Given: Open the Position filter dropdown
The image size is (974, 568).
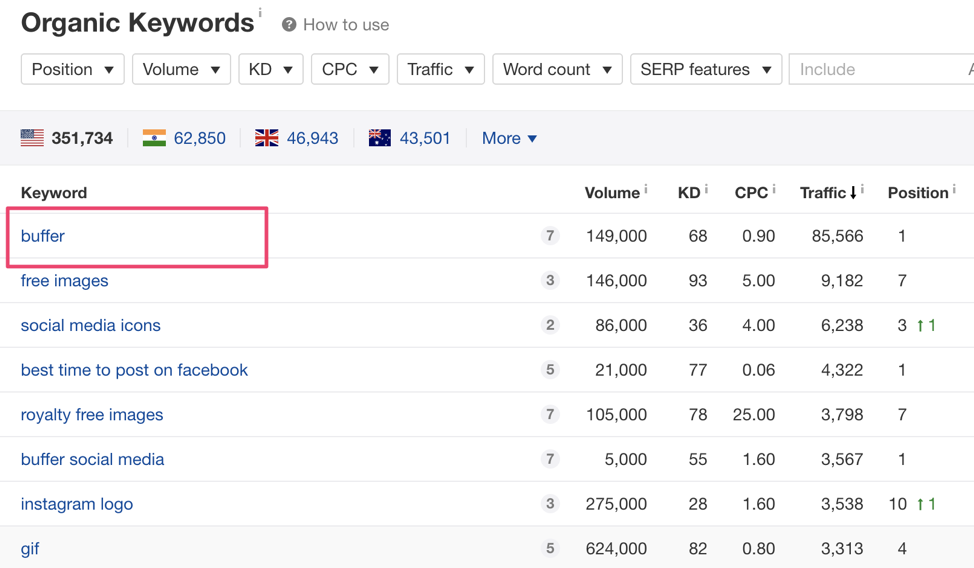Looking at the screenshot, I should coord(73,69).
